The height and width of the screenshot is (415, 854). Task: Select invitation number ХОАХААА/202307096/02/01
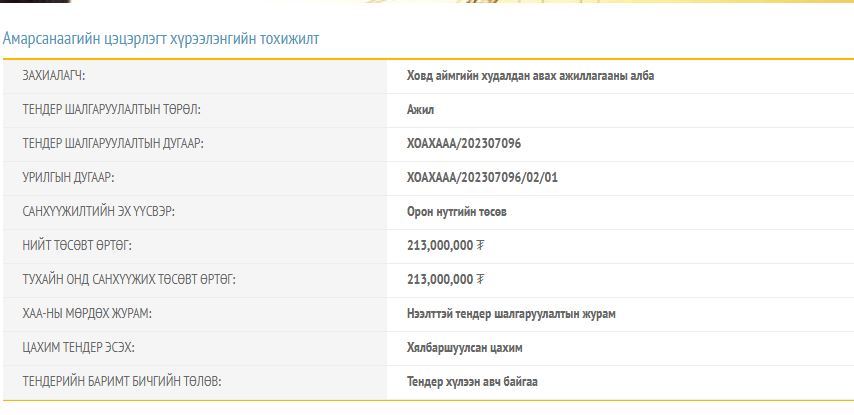(482, 178)
